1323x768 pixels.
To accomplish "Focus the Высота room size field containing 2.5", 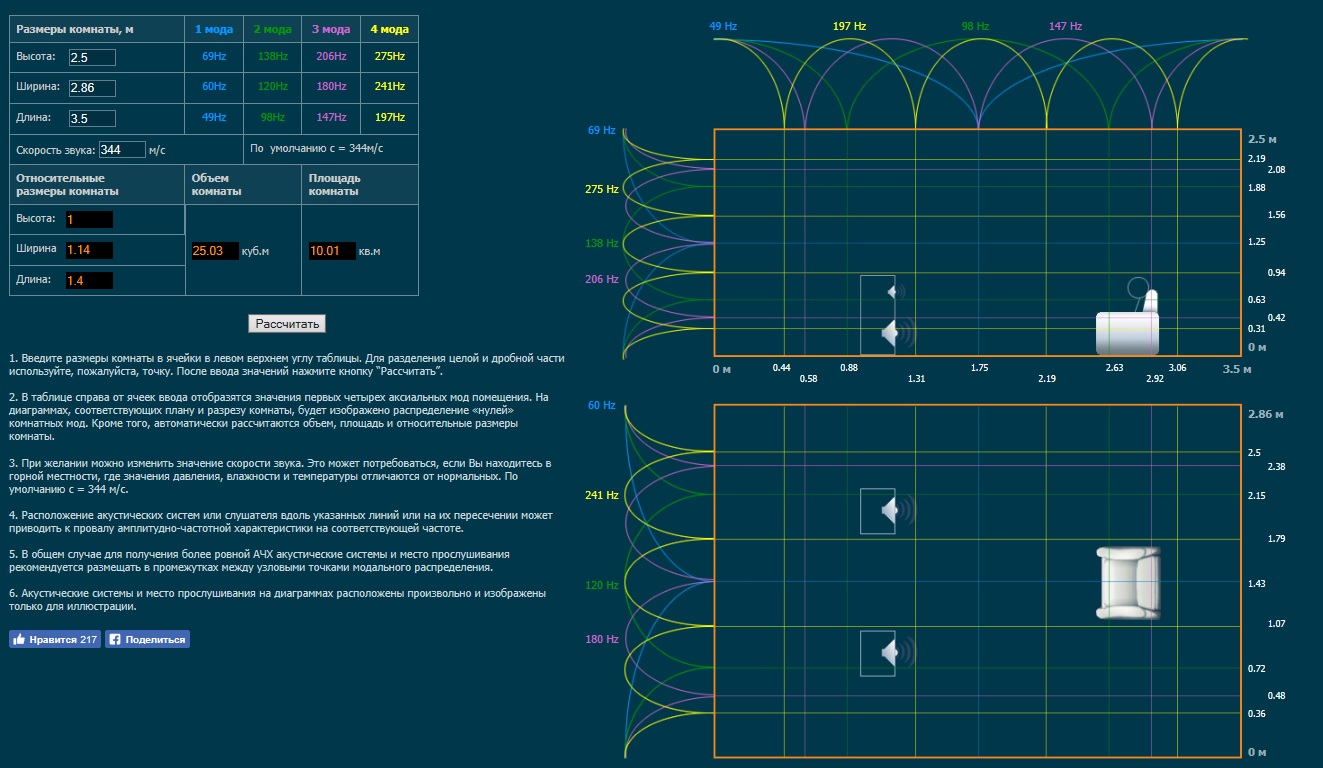I will (91, 58).
